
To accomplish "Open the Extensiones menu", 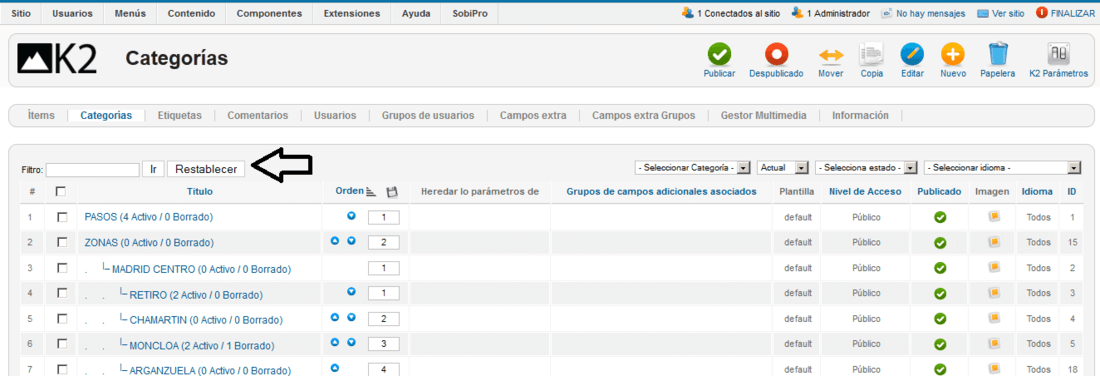I will pos(352,13).
